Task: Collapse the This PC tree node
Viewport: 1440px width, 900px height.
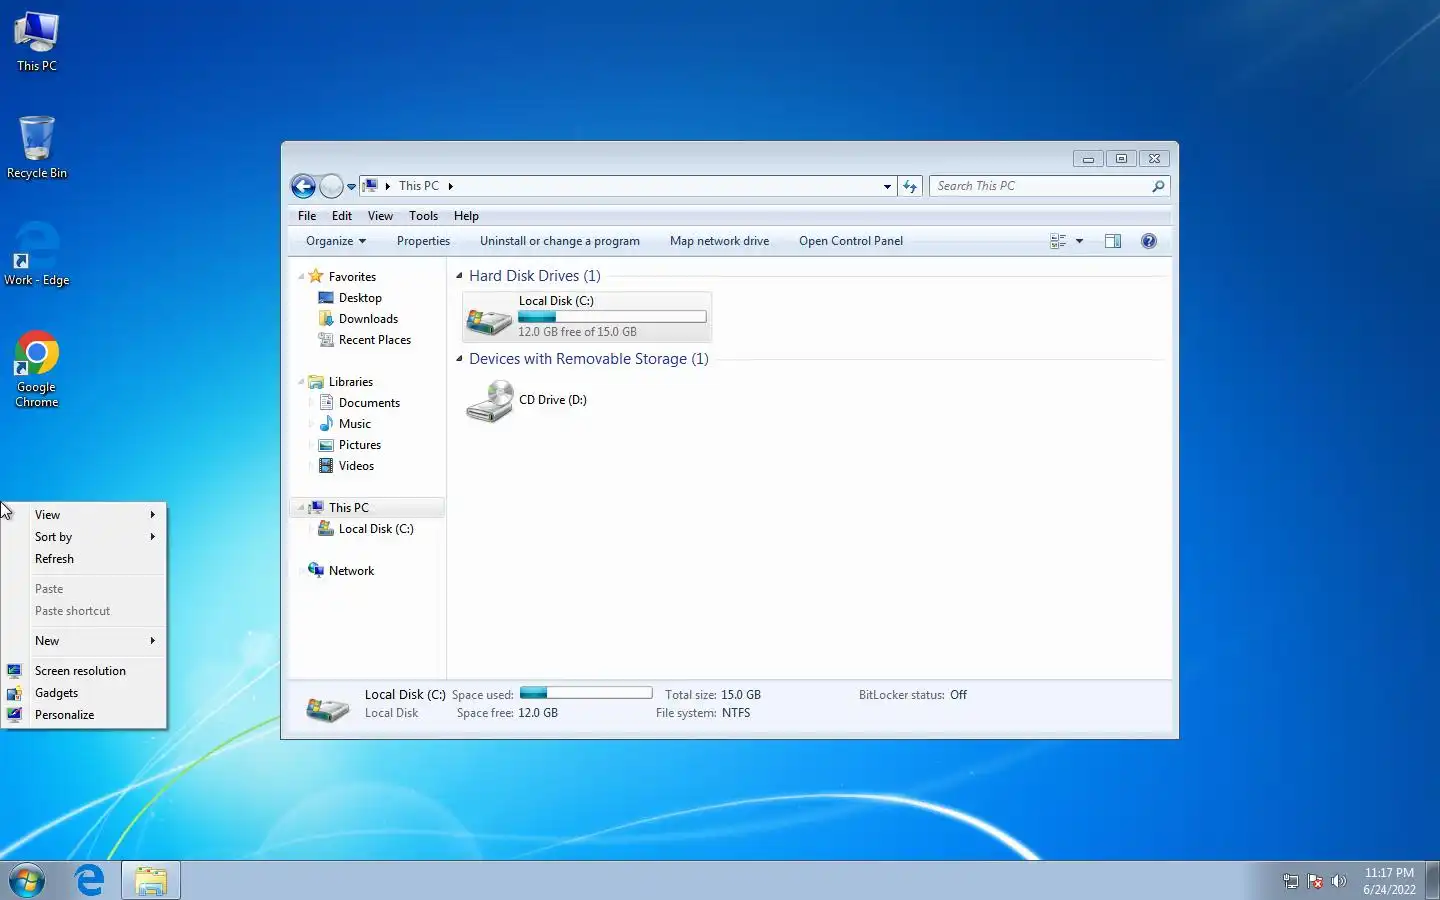Action: [x=300, y=508]
